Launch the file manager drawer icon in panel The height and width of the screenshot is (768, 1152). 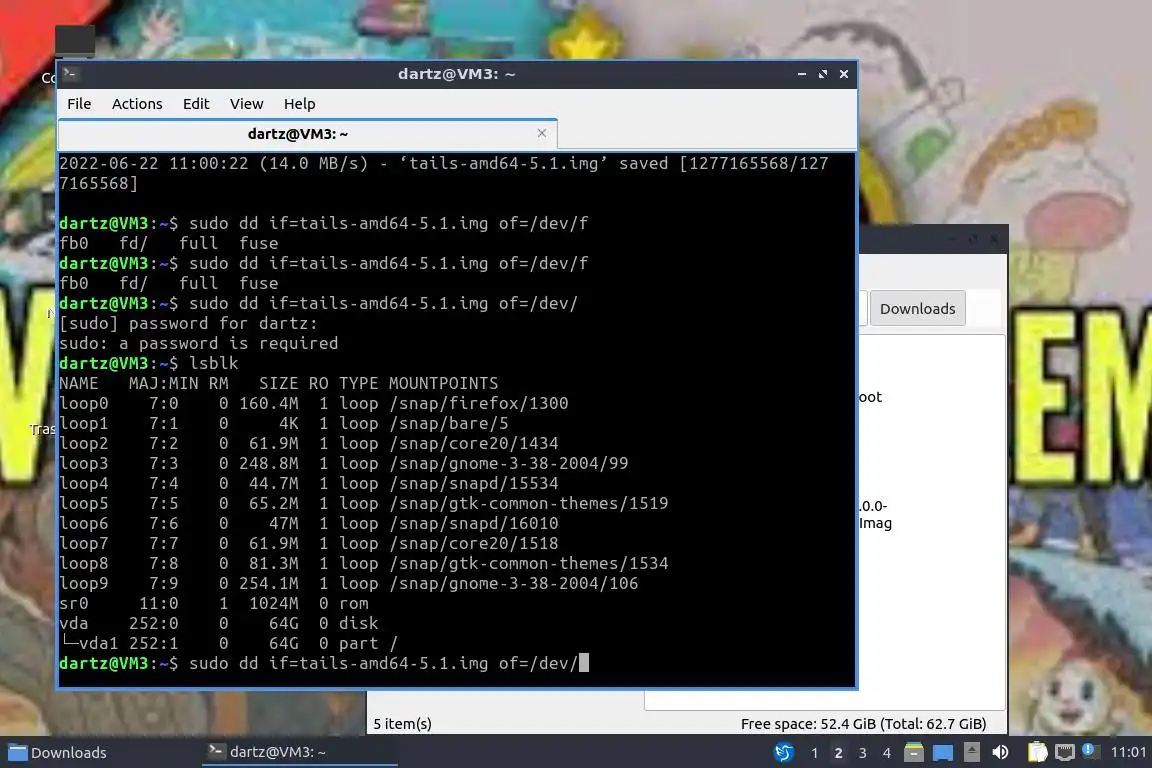point(914,752)
